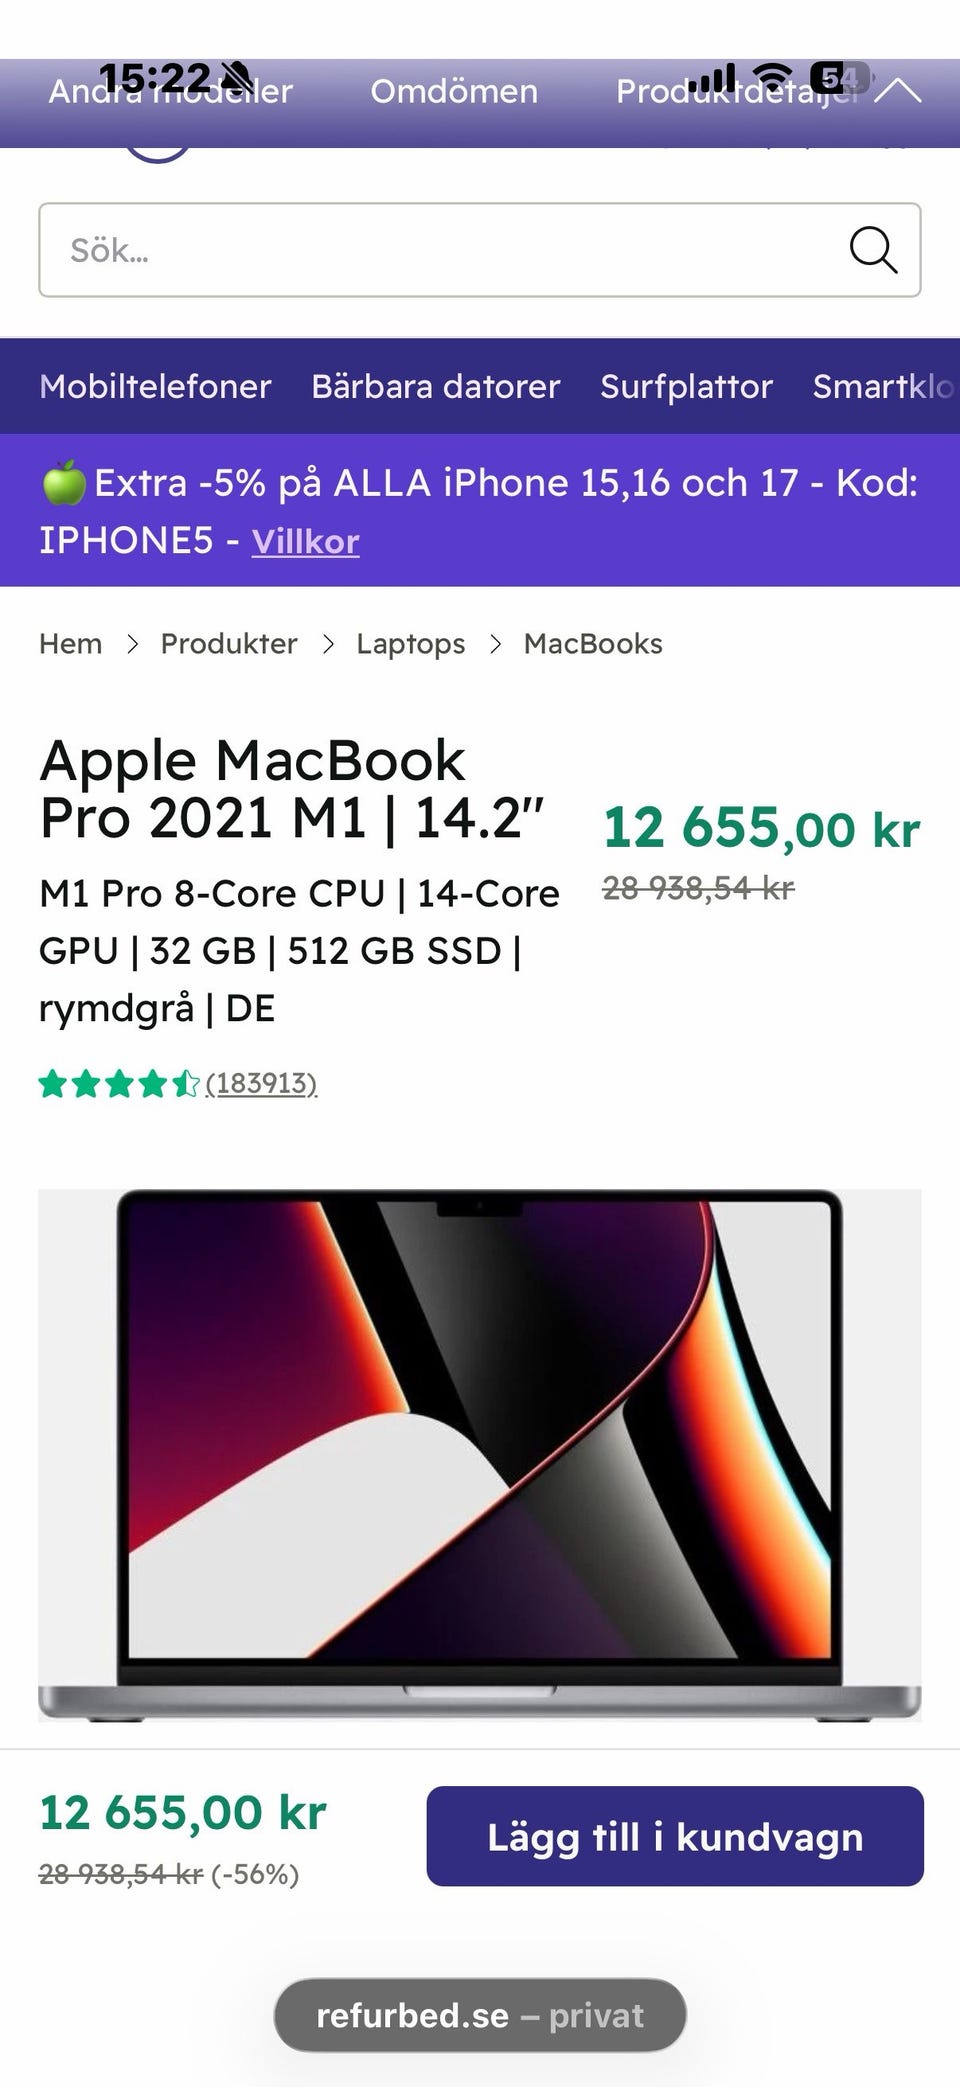Open the Mobiltelefoner category
Screen dimensions: 960x2087
pos(155,387)
